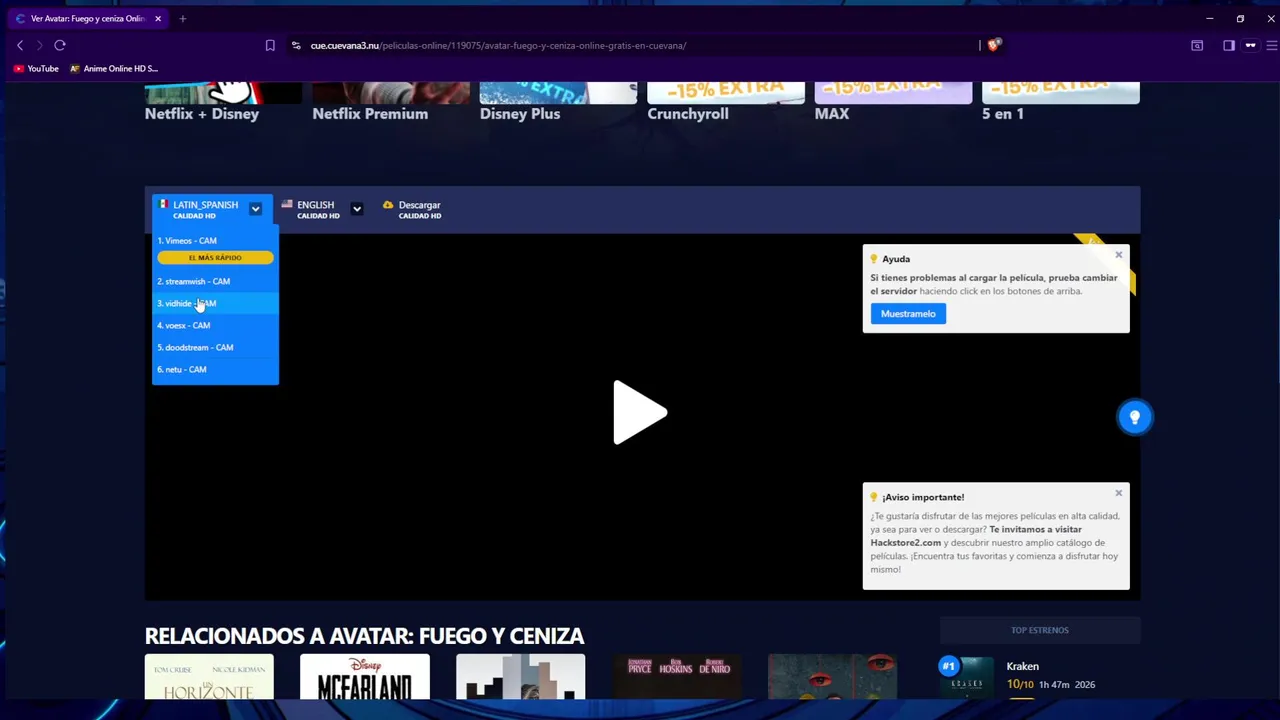Open the Disney Plus offer

coord(558,102)
